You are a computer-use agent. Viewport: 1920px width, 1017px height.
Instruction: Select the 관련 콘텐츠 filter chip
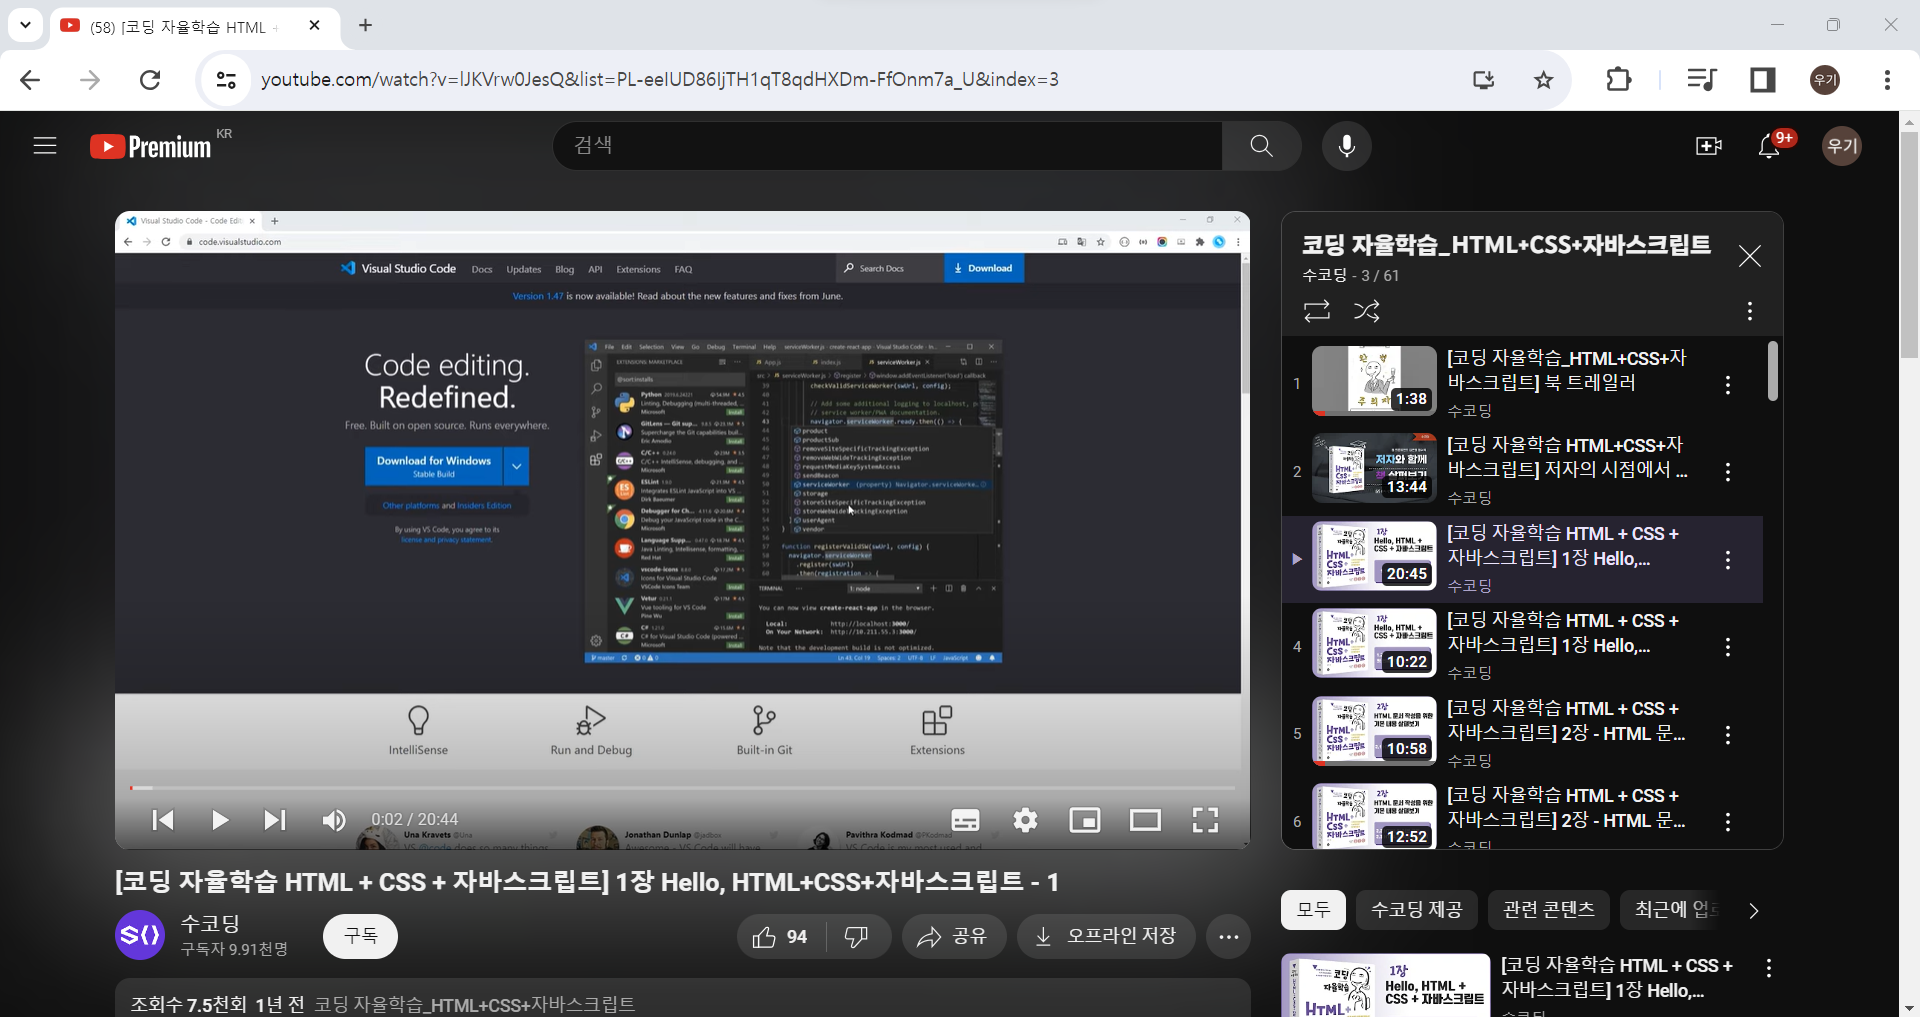tap(1548, 910)
